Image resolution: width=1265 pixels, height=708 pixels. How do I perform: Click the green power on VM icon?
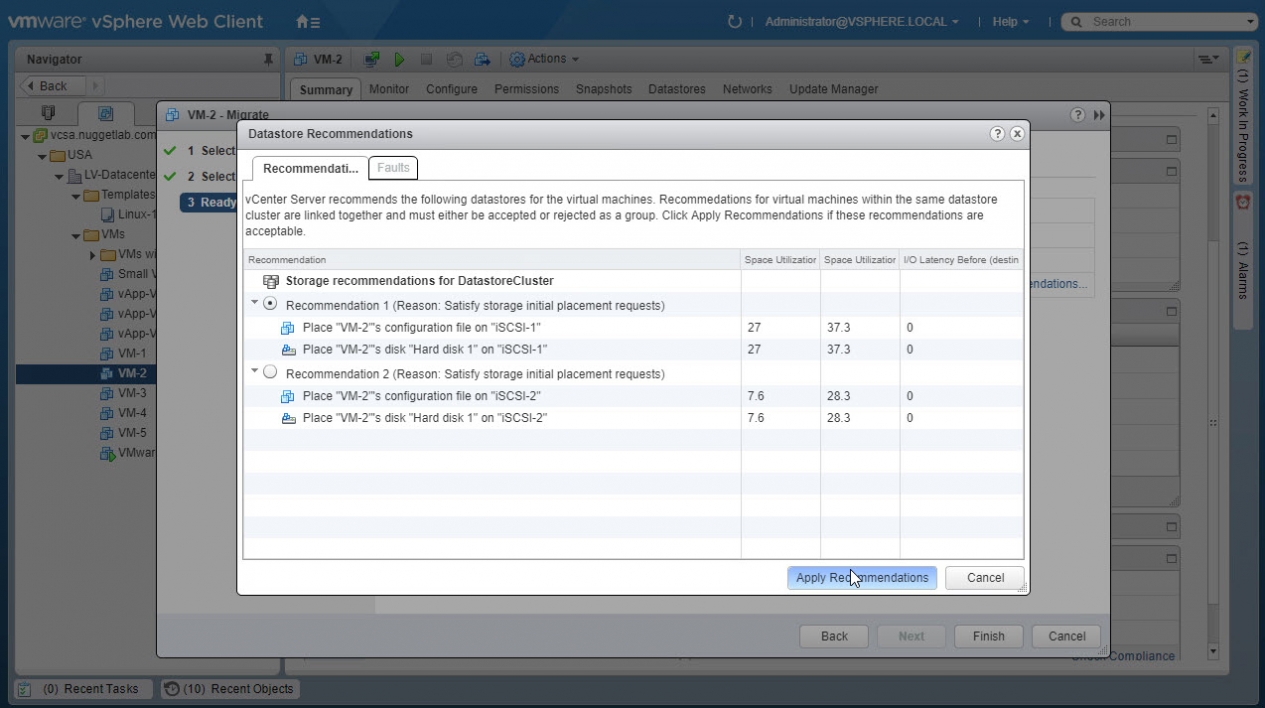click(x=399, y=60)
